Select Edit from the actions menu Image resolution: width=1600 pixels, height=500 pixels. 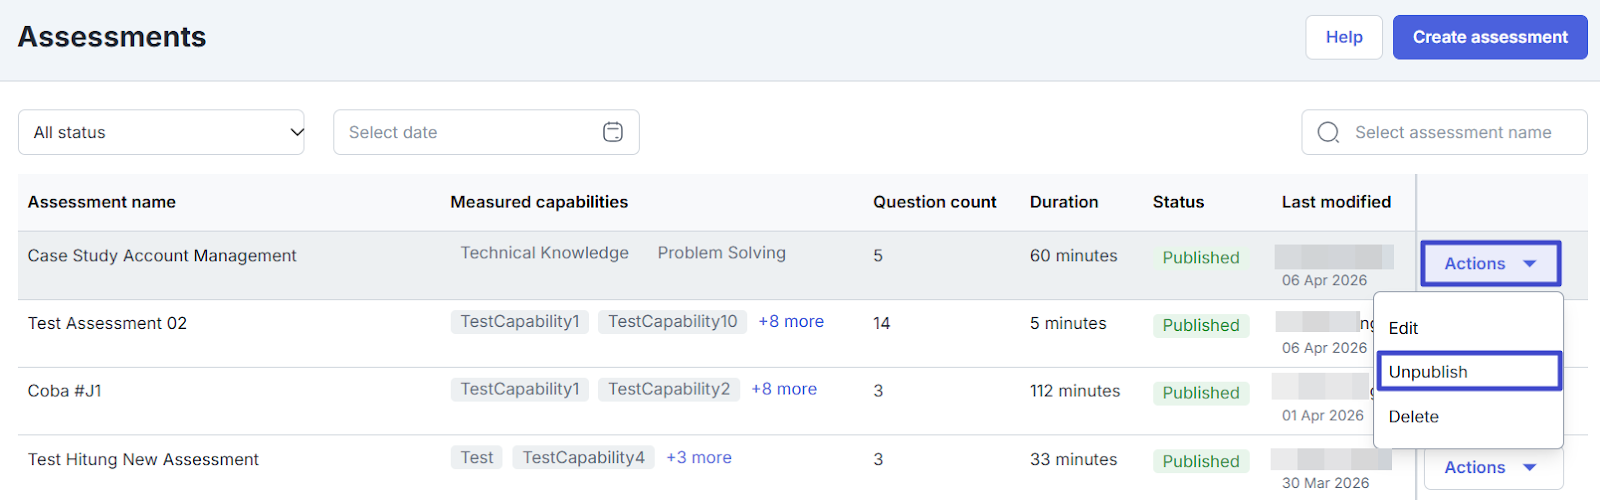[x=1403, y=328]
